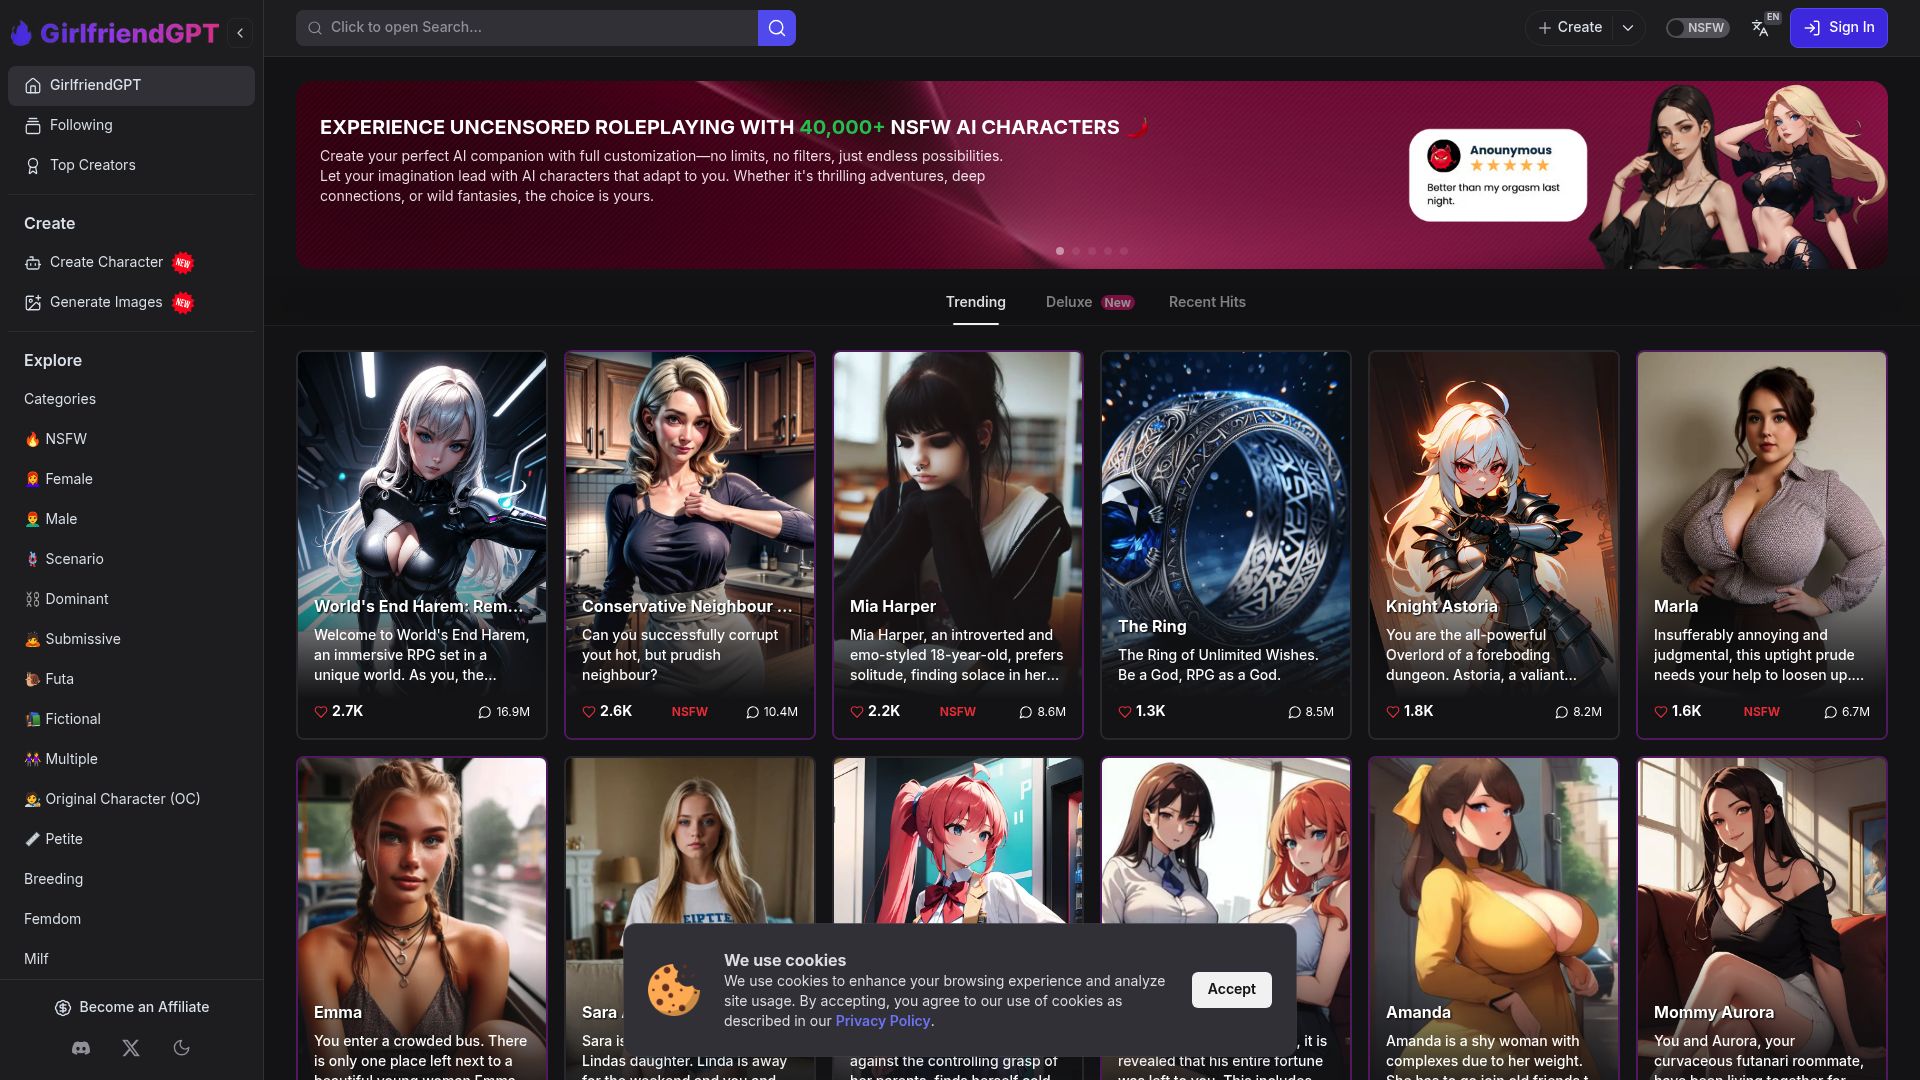The height and width of the screenshot is (1080, 1920).
Task: Open the X (Twitter) icon link
Action: click(131, 1048)
